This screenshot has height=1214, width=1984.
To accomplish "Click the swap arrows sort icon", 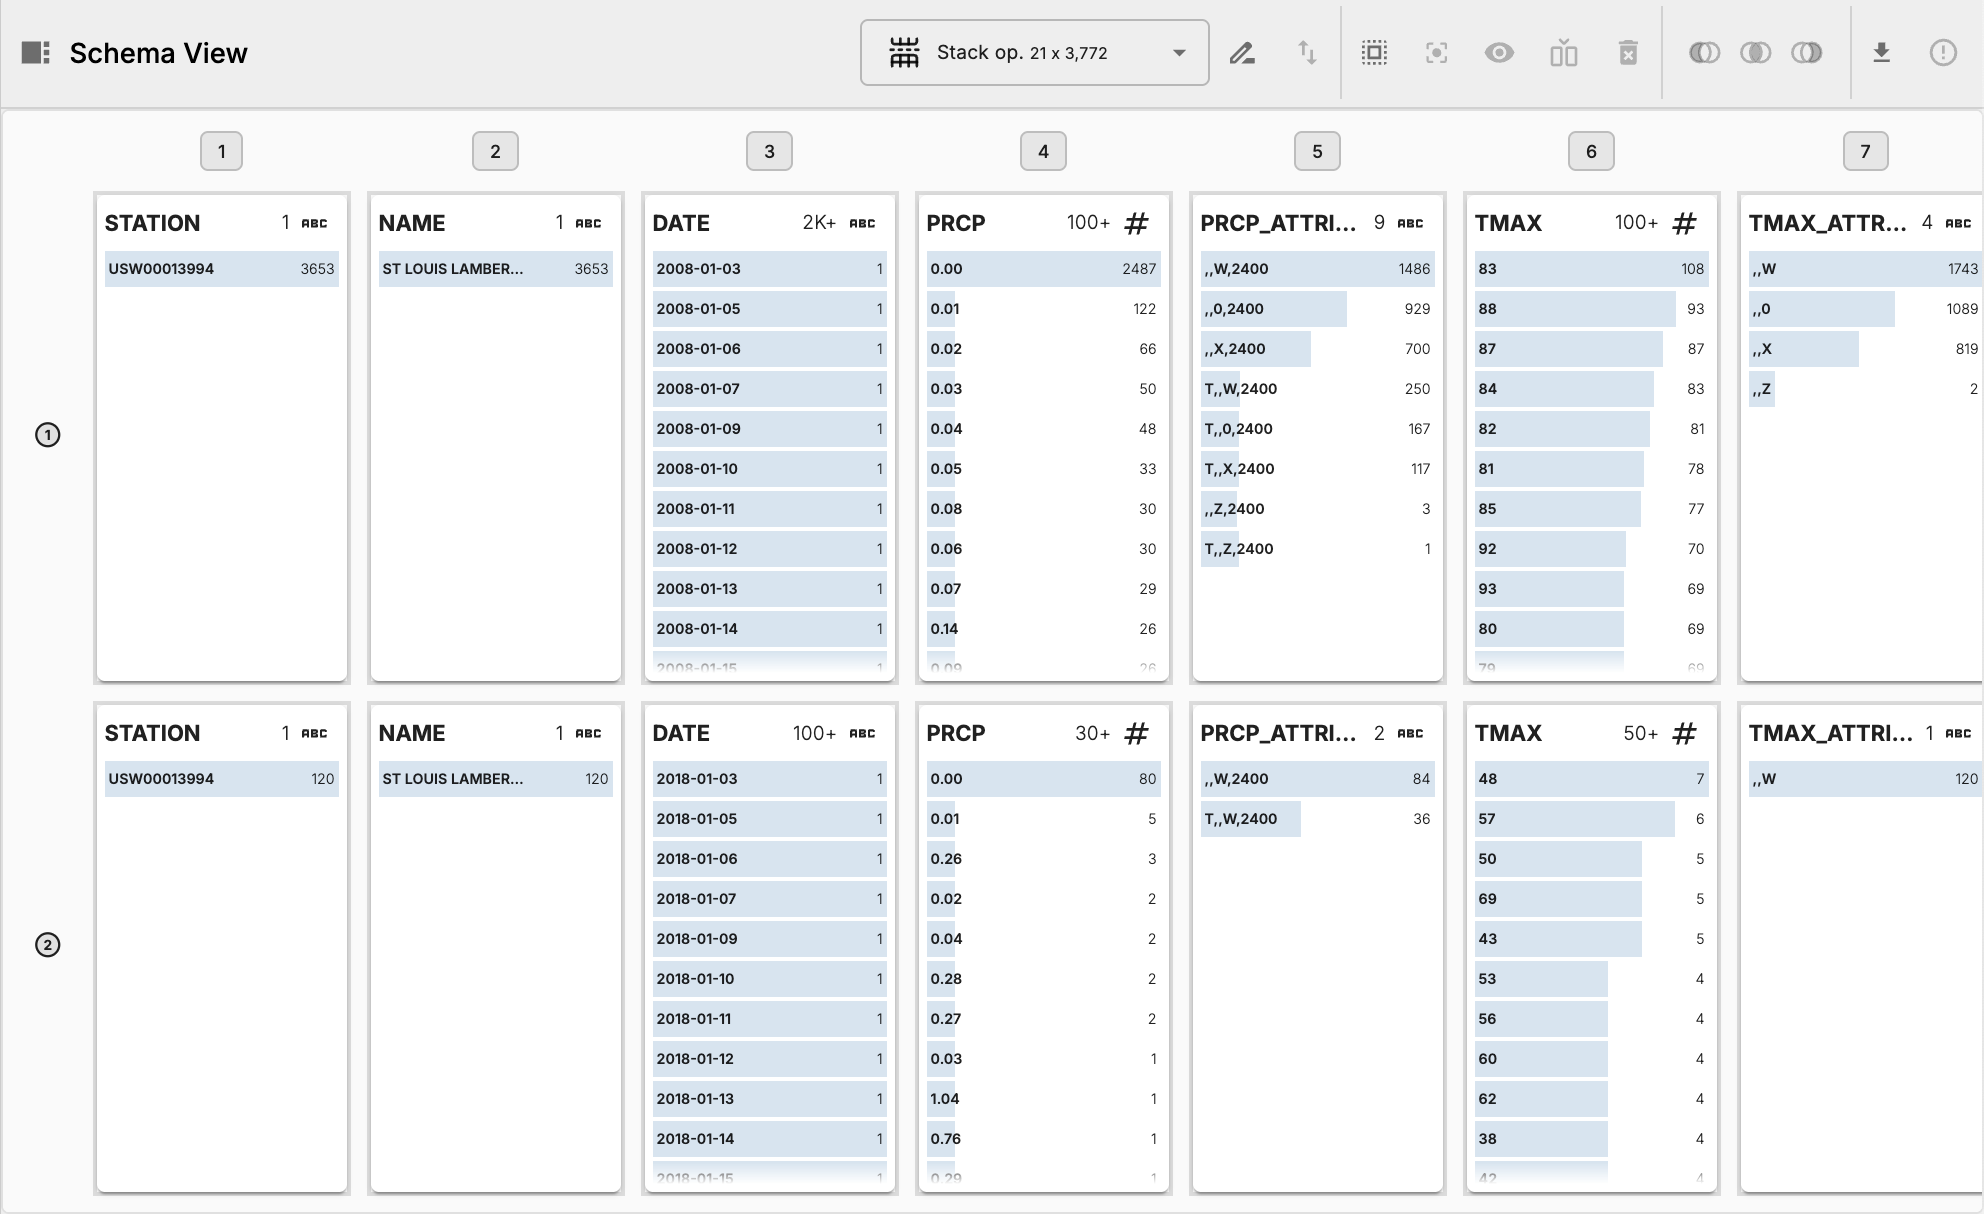I will pos(1307,53).
